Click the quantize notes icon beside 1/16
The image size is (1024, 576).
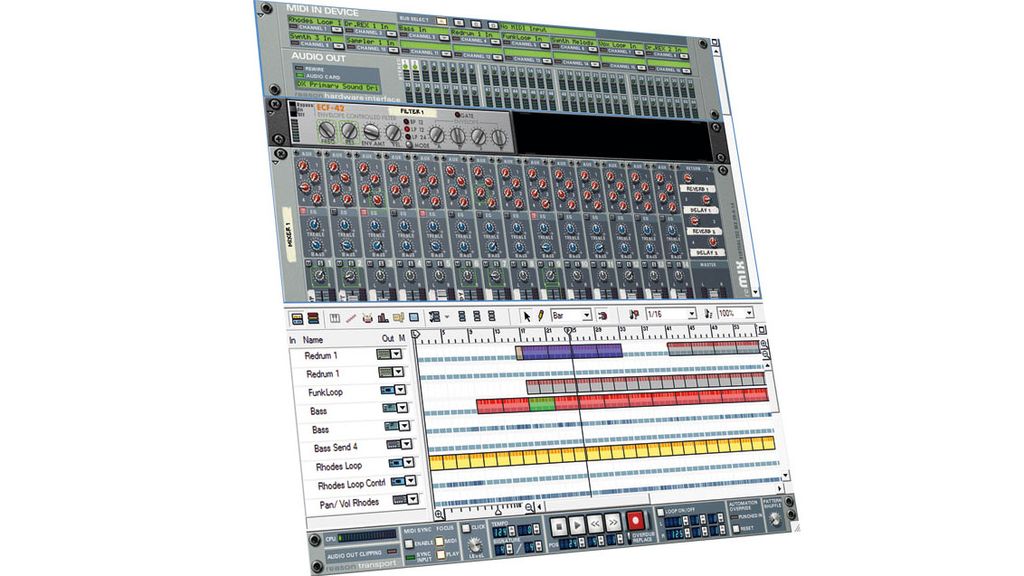pyautogui.click(x=634, y=317)
